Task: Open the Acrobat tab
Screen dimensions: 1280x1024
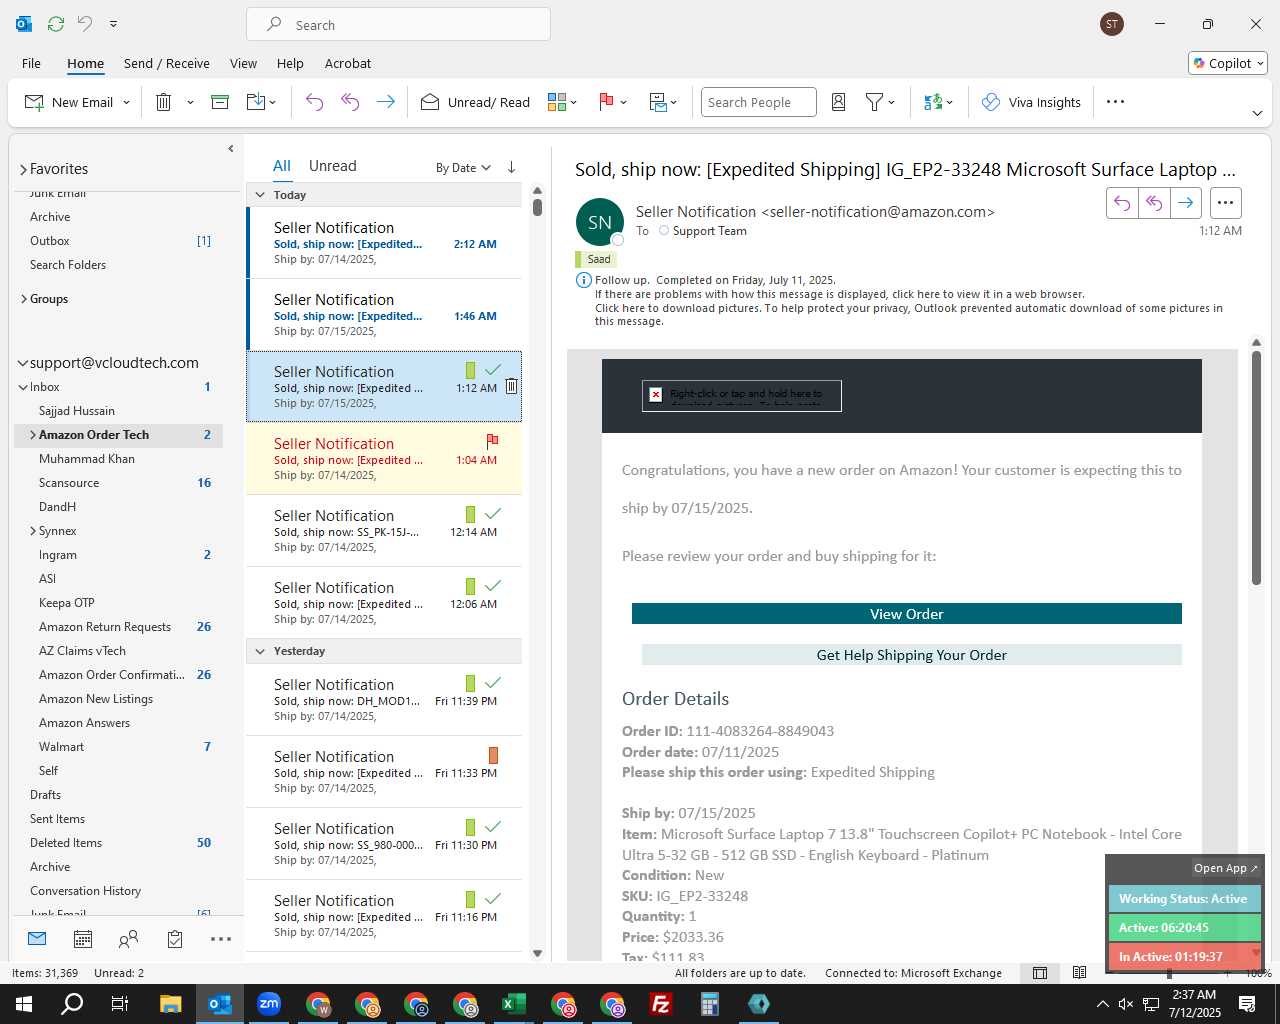Action: [348, 63]
